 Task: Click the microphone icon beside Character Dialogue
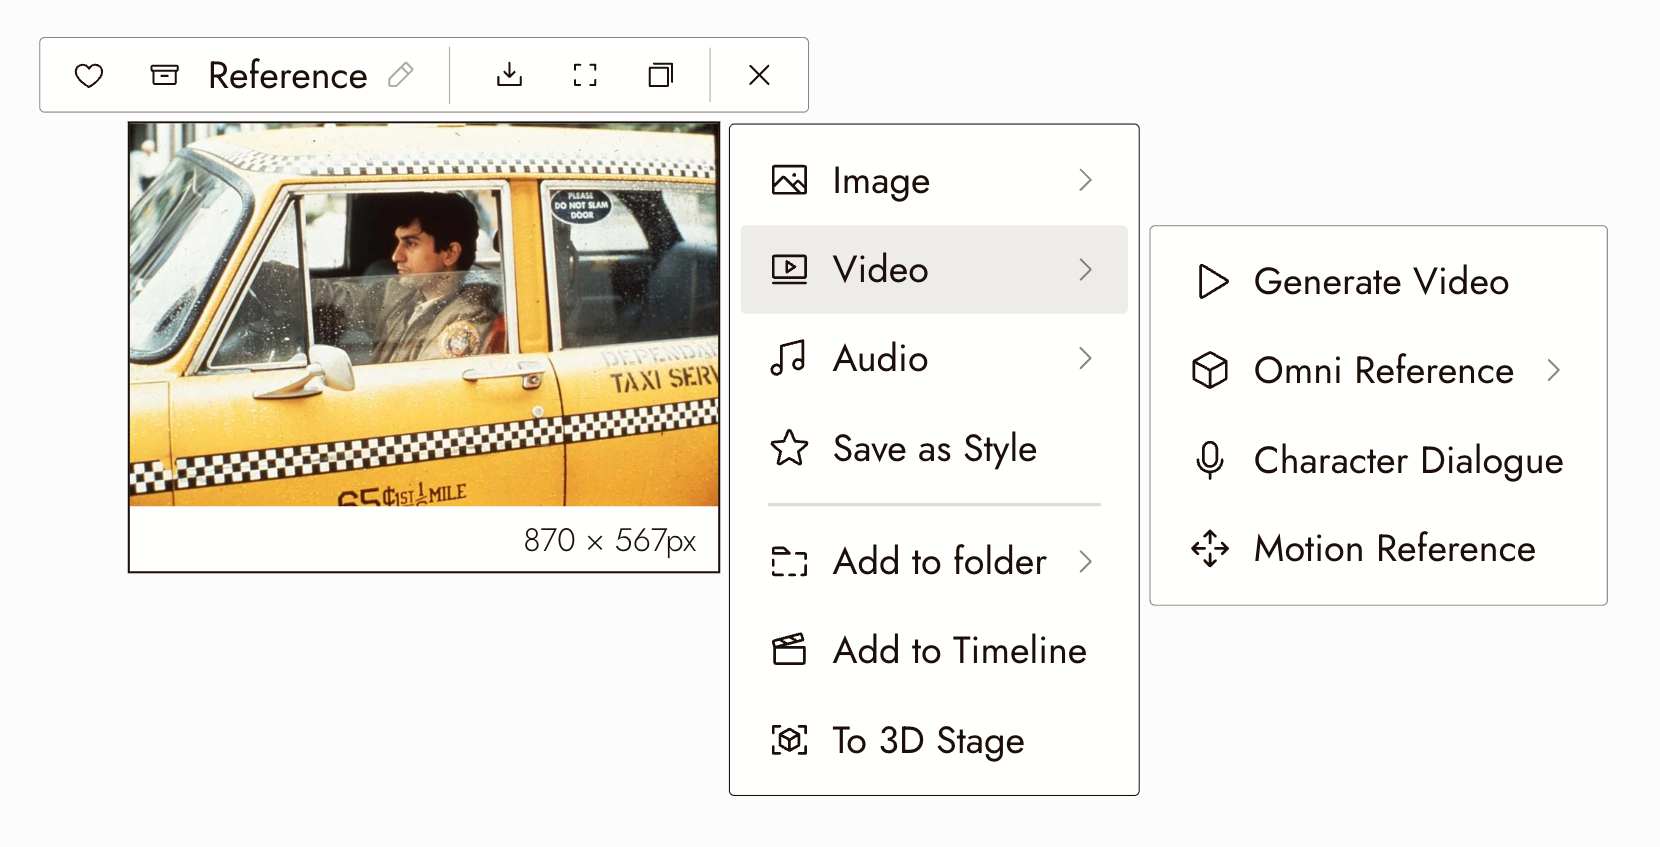pyautogui.click(x=1210, y=460)
